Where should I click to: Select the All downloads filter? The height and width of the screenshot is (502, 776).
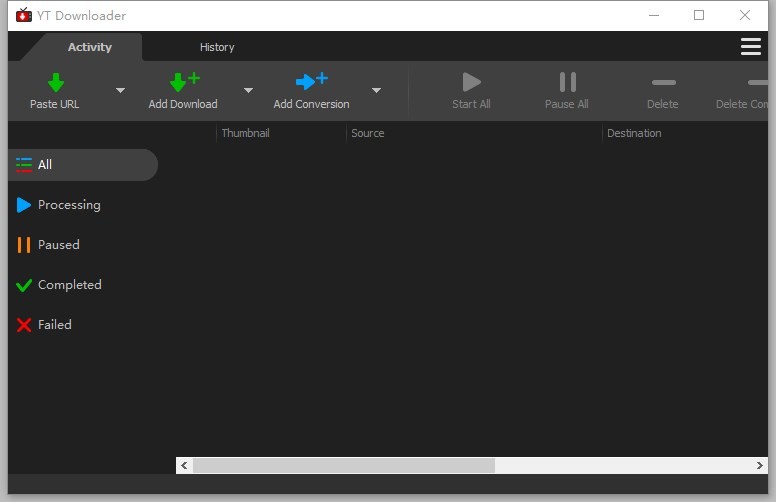point(45,165)
